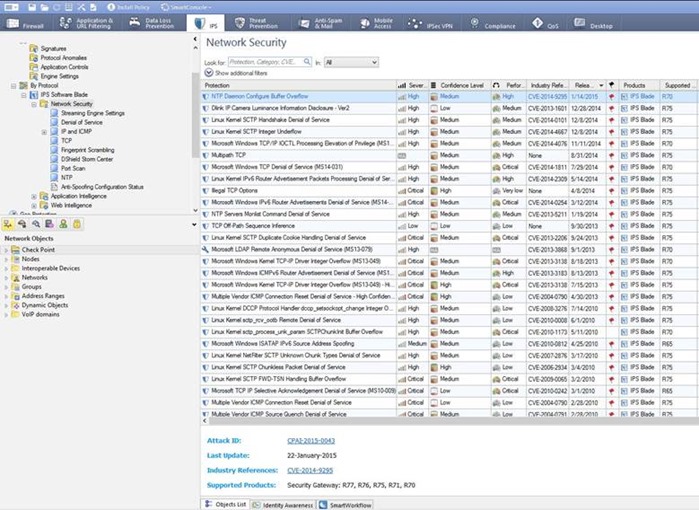Select the Address Ranges folder icon
The height and width of the screenshot is (510, 699).
click(15, 296)
